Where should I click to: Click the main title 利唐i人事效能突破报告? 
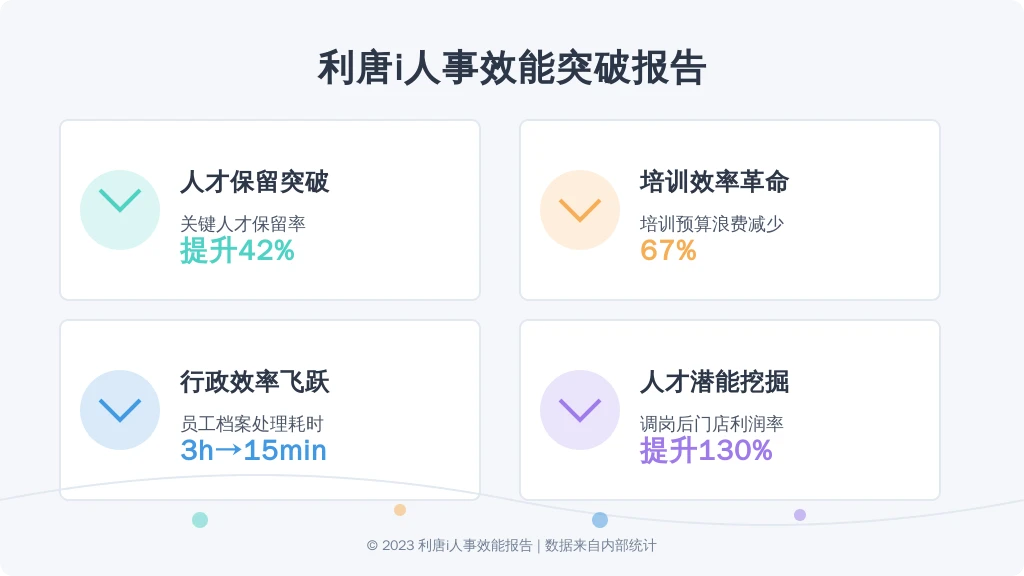(x=512, y=68)
